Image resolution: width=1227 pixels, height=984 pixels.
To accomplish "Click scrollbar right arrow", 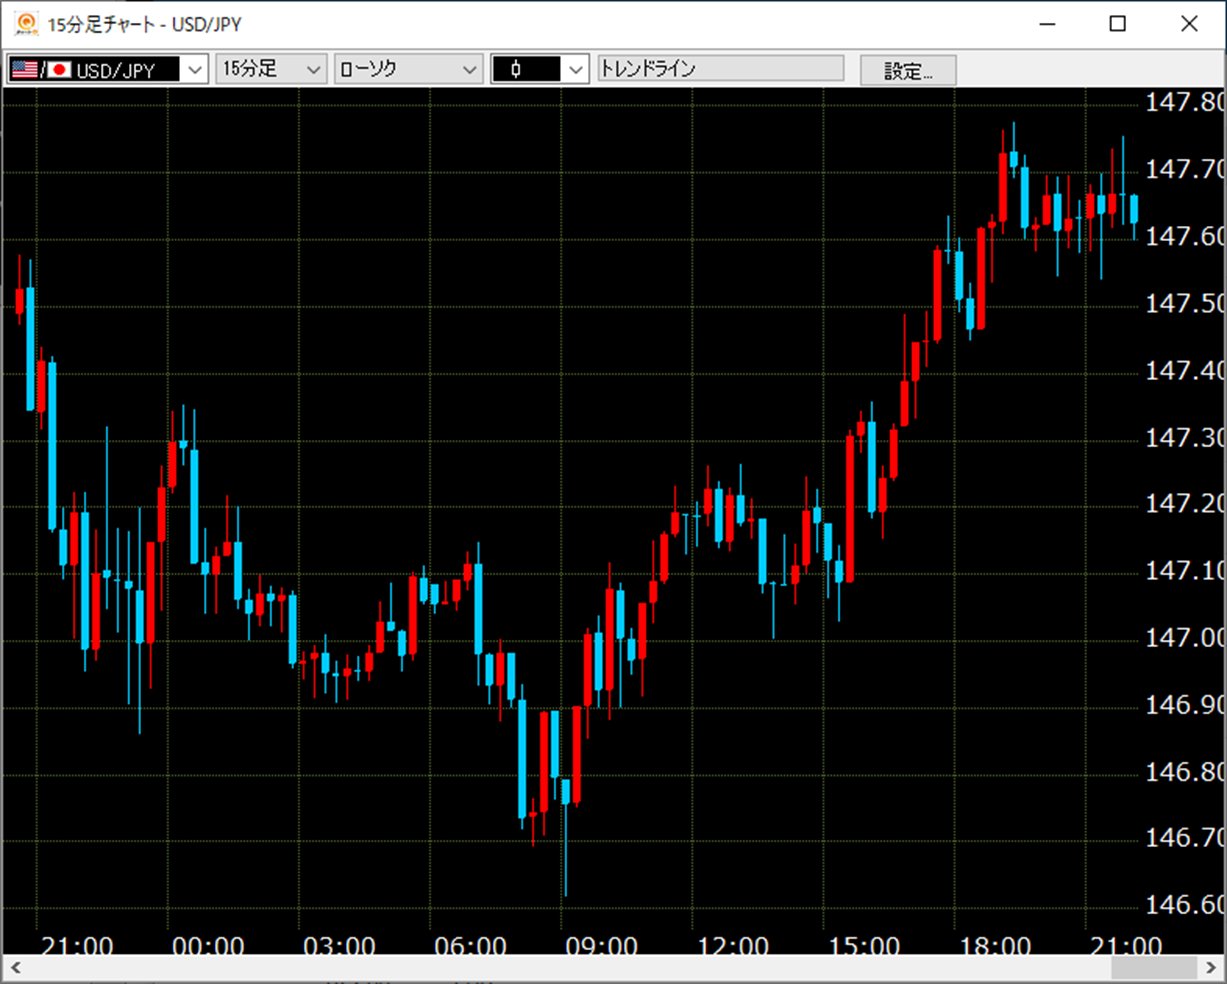I will [1212, 968].
